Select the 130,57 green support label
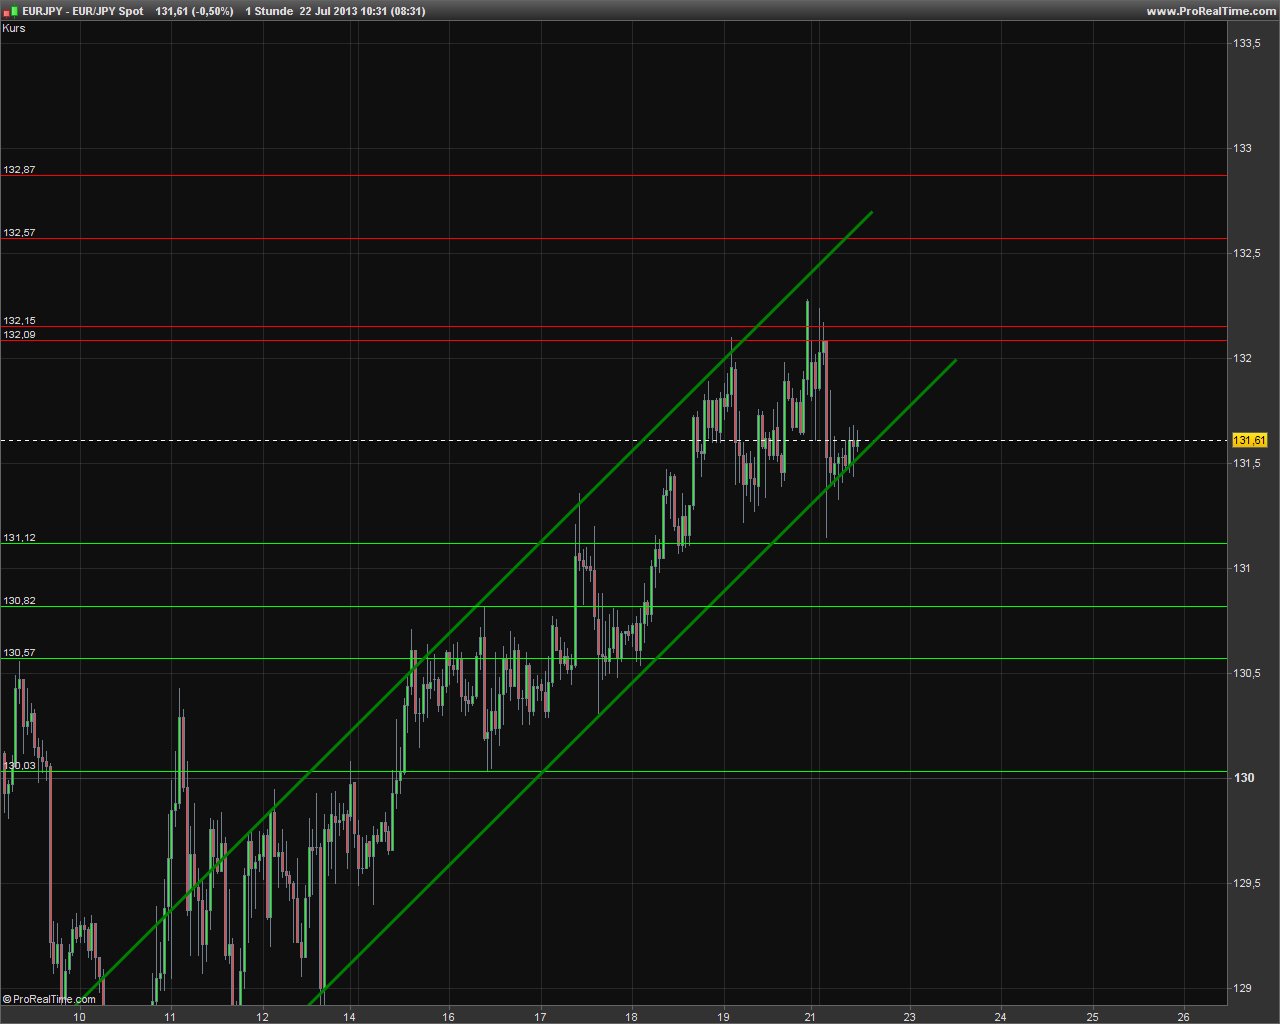This screenshot has height=1024, width=1280. click(x=19, y=653)
